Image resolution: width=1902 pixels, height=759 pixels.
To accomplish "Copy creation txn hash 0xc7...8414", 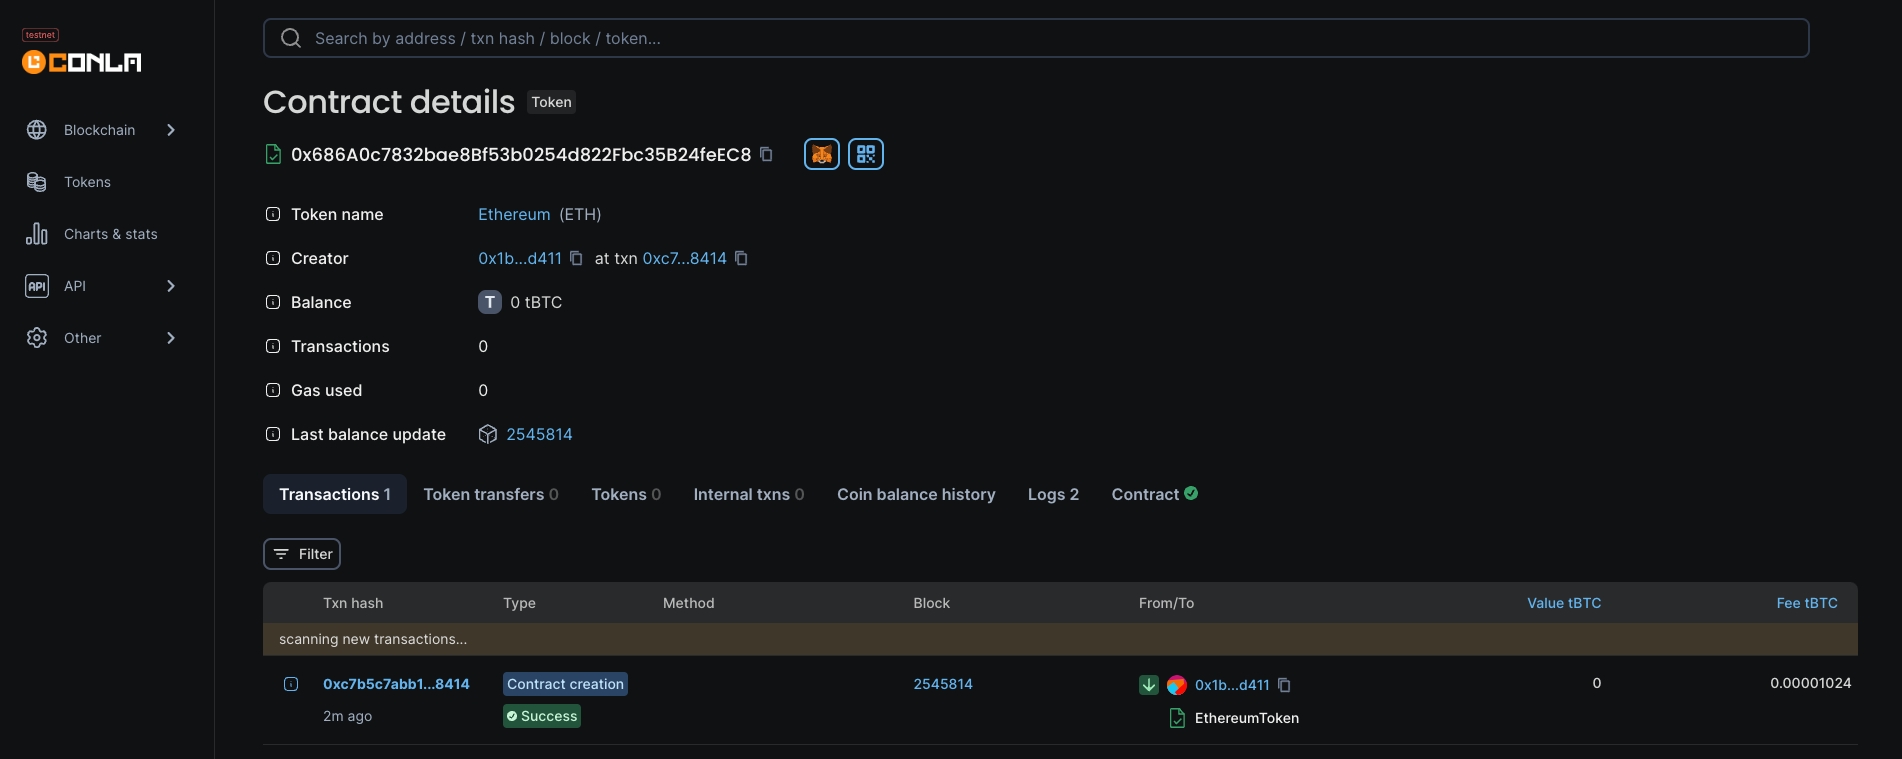I will click(741, 258).
